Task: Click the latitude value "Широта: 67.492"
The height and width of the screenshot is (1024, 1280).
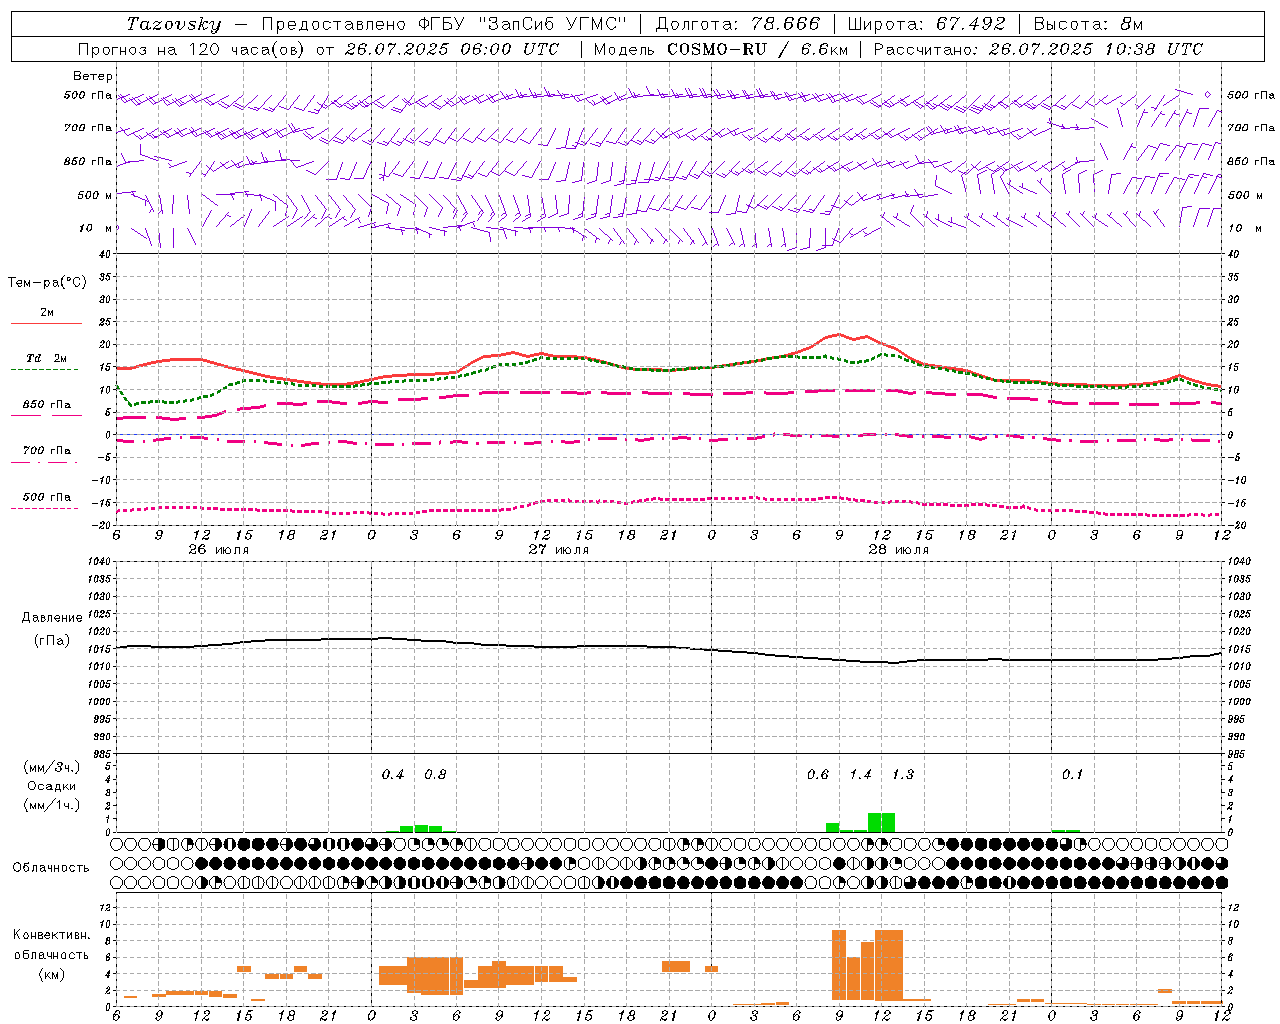Action: [926, 24]
